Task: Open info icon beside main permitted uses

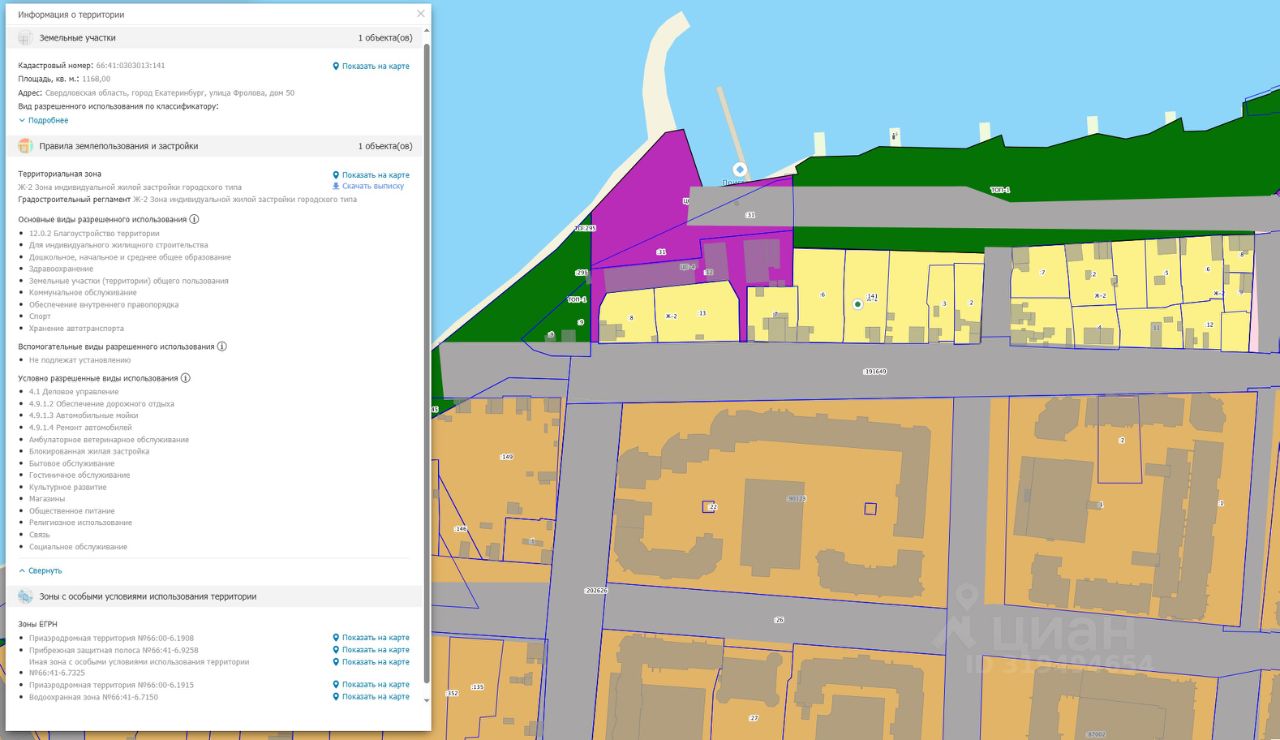Action: (194, 219)
